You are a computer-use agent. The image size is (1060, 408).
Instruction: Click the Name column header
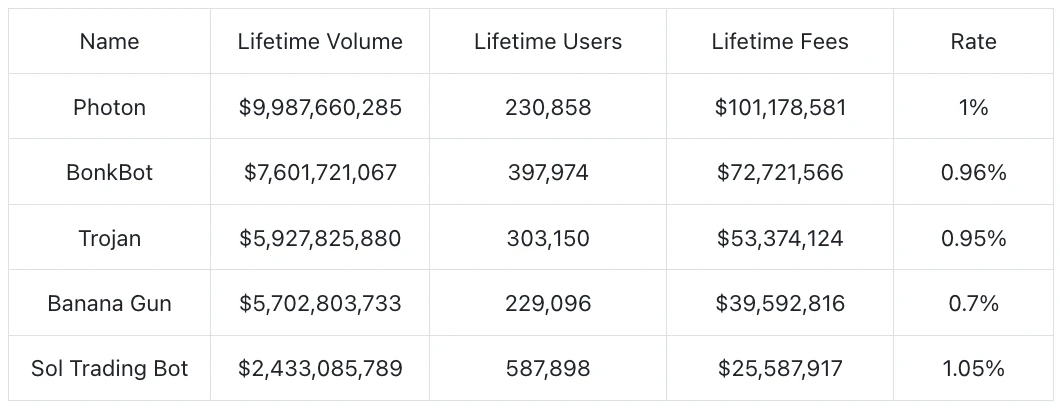point(109,42)
